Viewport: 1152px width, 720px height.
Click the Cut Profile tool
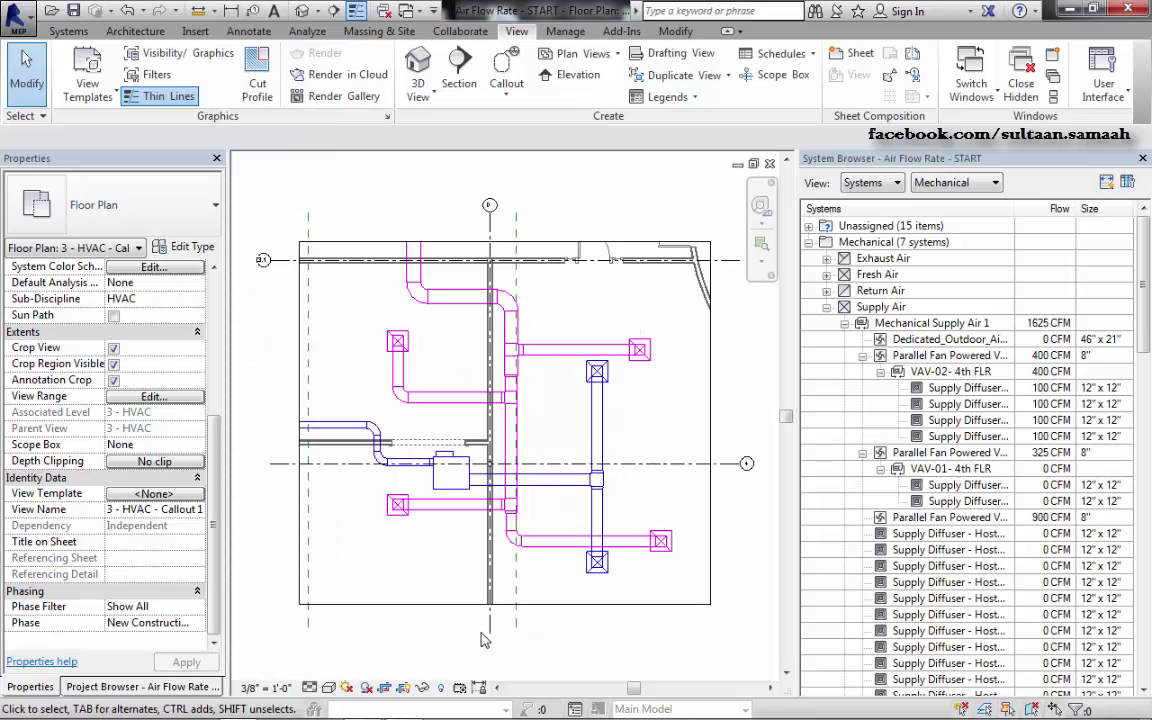click(257, 74)
